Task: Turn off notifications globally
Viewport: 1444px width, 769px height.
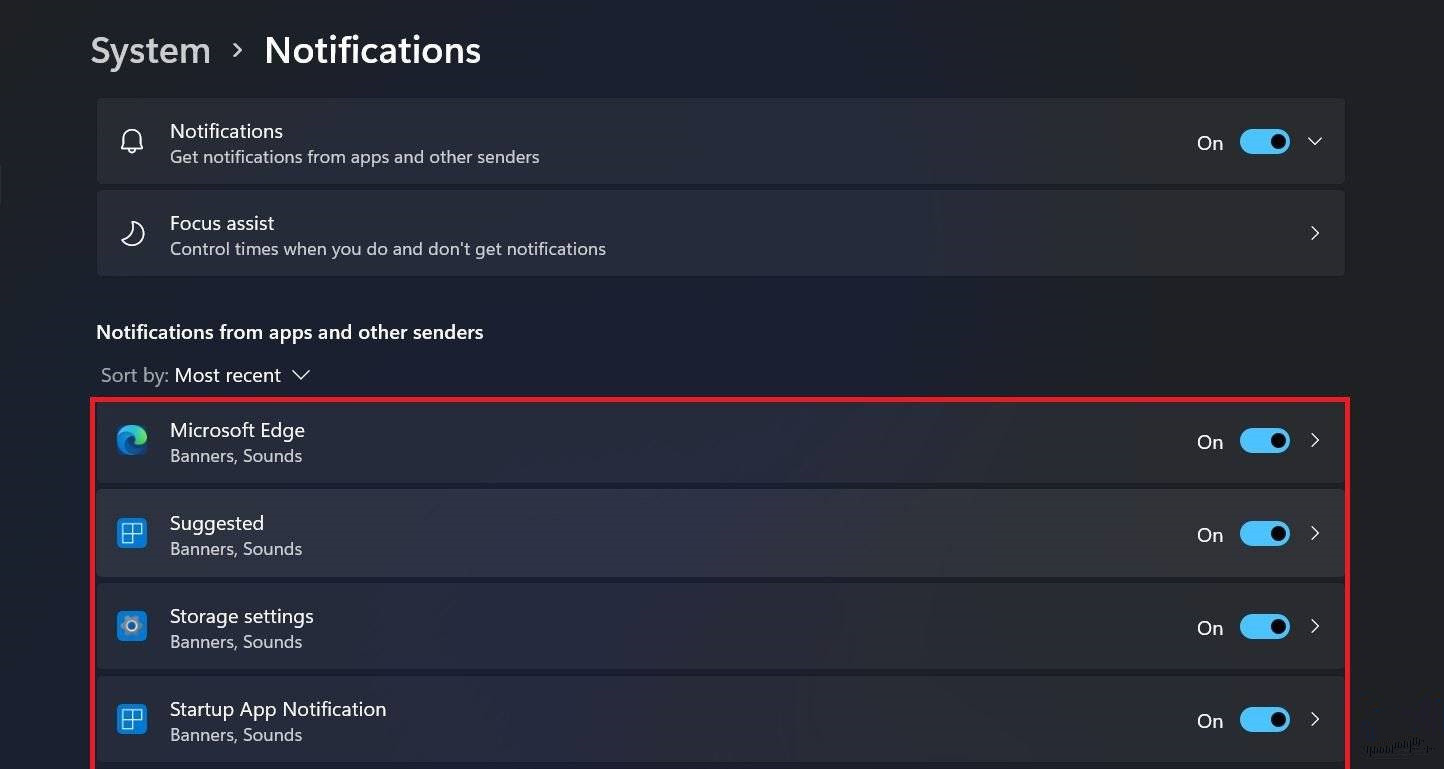Action: [x=1265, y=141]
